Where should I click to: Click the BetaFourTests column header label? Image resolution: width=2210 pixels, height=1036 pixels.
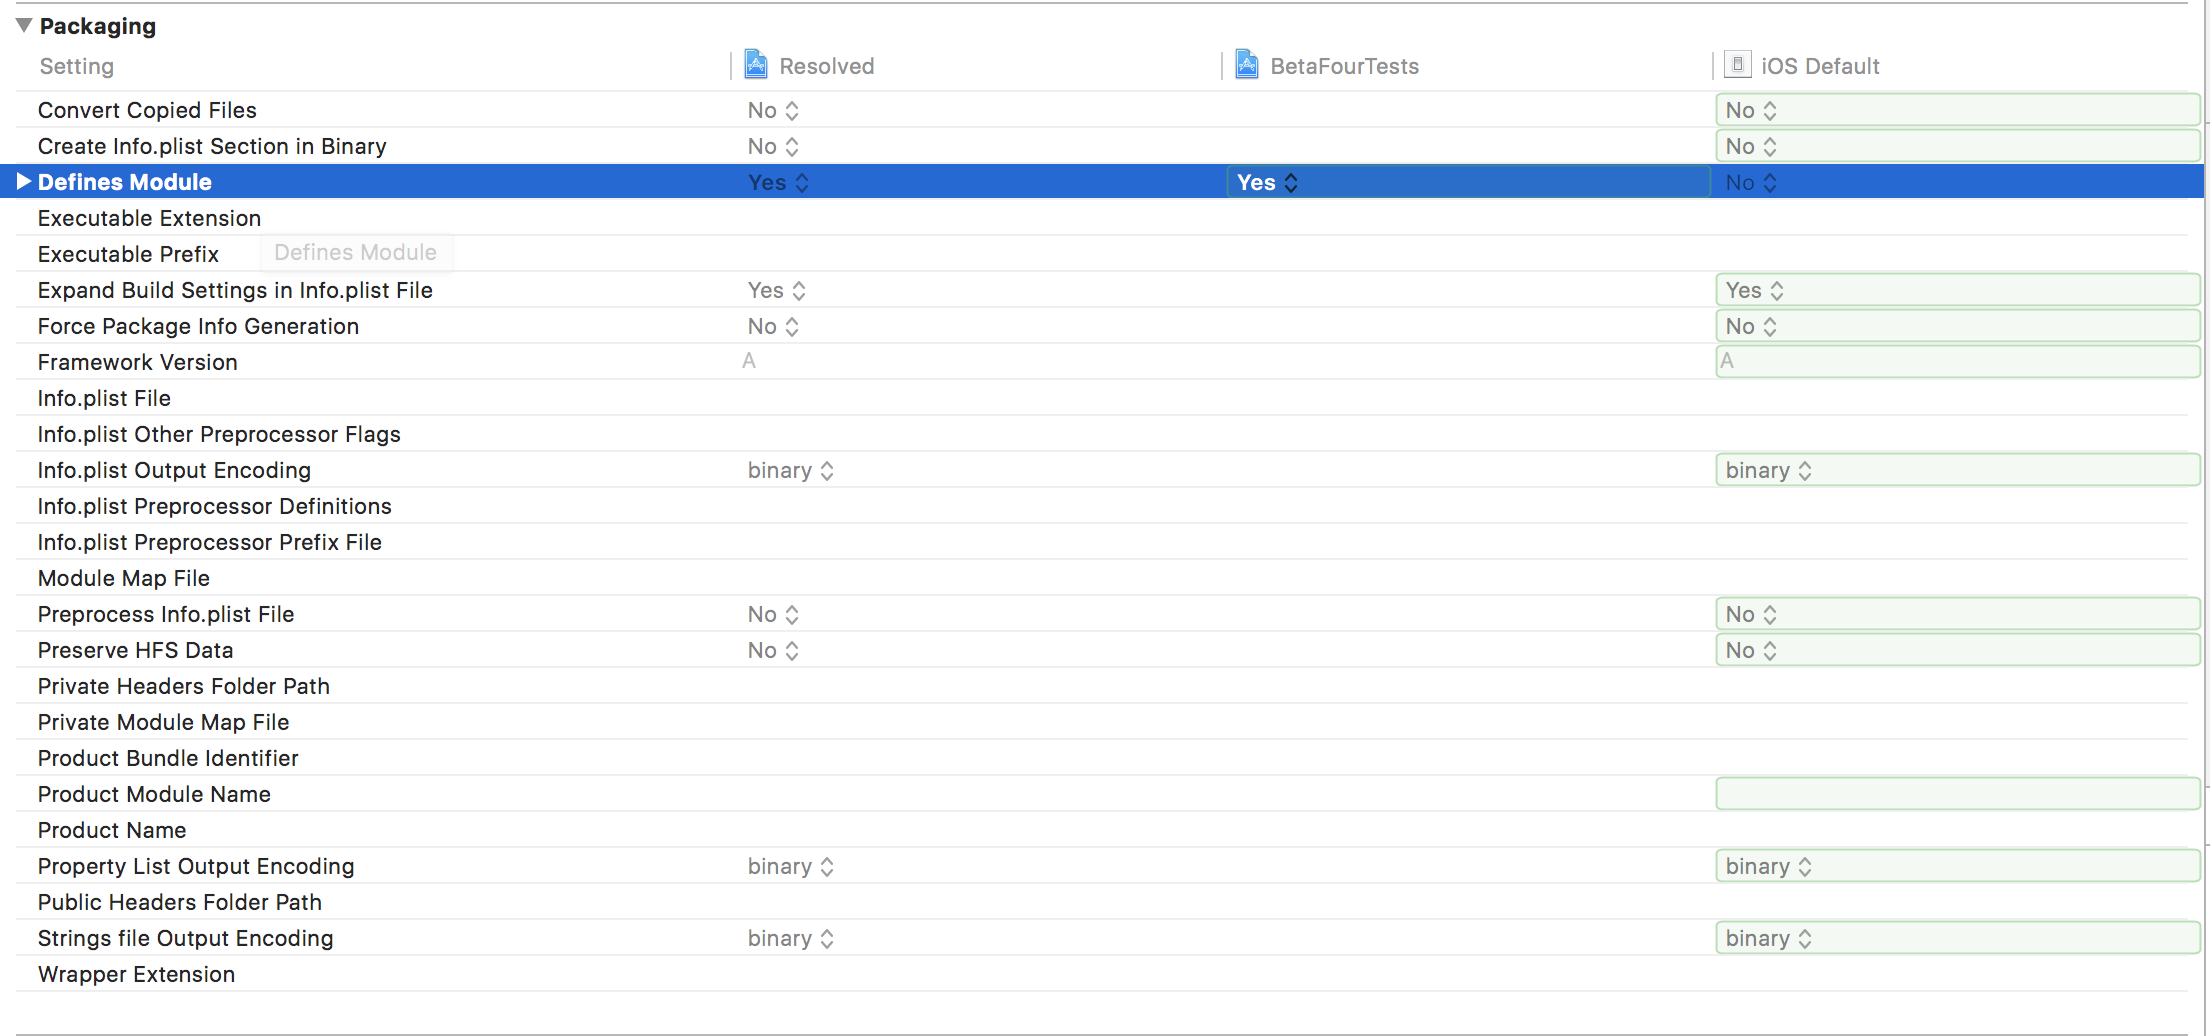(1344, 66)
